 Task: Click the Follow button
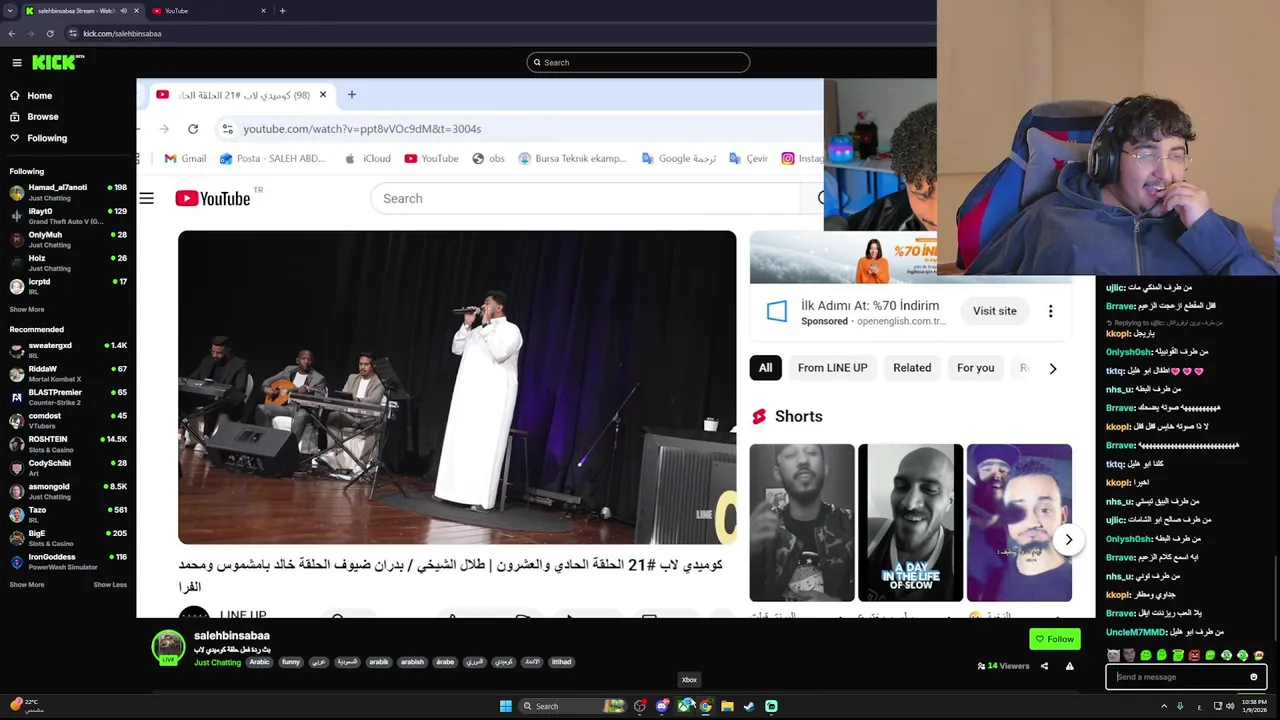coord(1055,639)
